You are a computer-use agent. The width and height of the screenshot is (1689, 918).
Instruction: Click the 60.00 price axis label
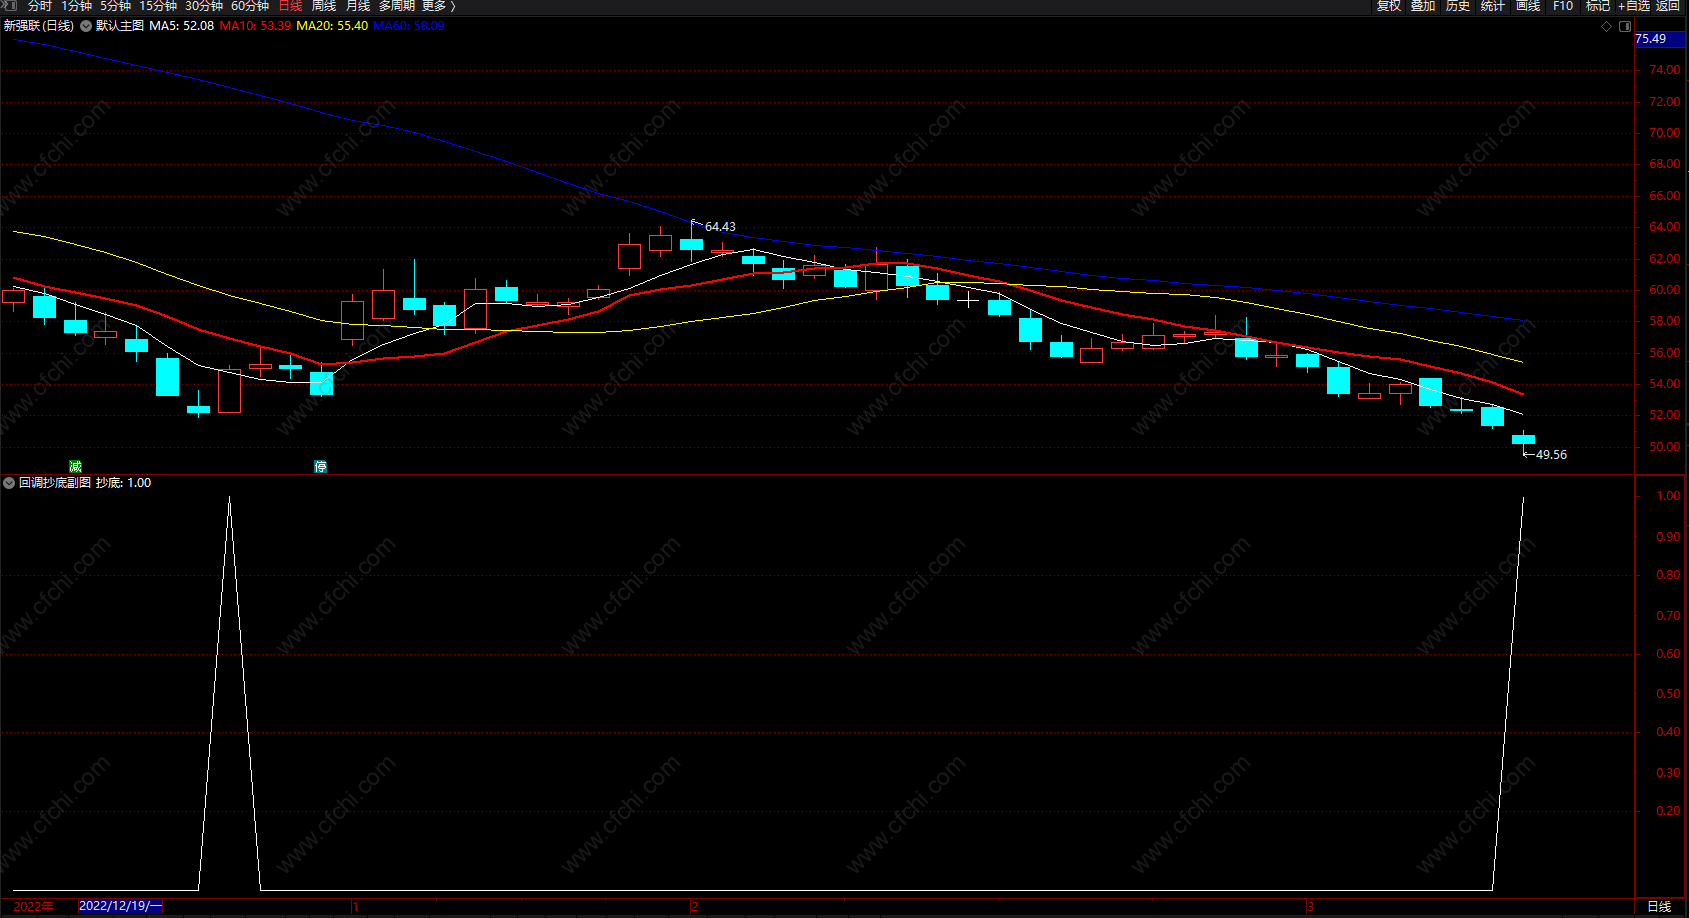pyautogui.click(x=1665, y=290)
